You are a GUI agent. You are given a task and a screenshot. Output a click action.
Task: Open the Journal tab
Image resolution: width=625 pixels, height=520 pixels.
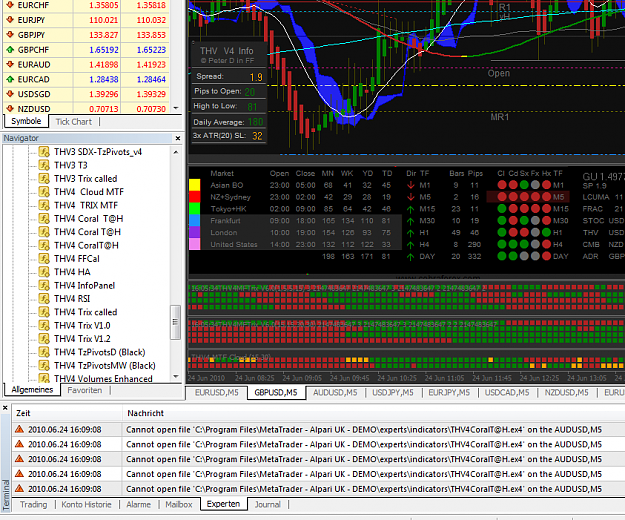[x=267, y=504]
